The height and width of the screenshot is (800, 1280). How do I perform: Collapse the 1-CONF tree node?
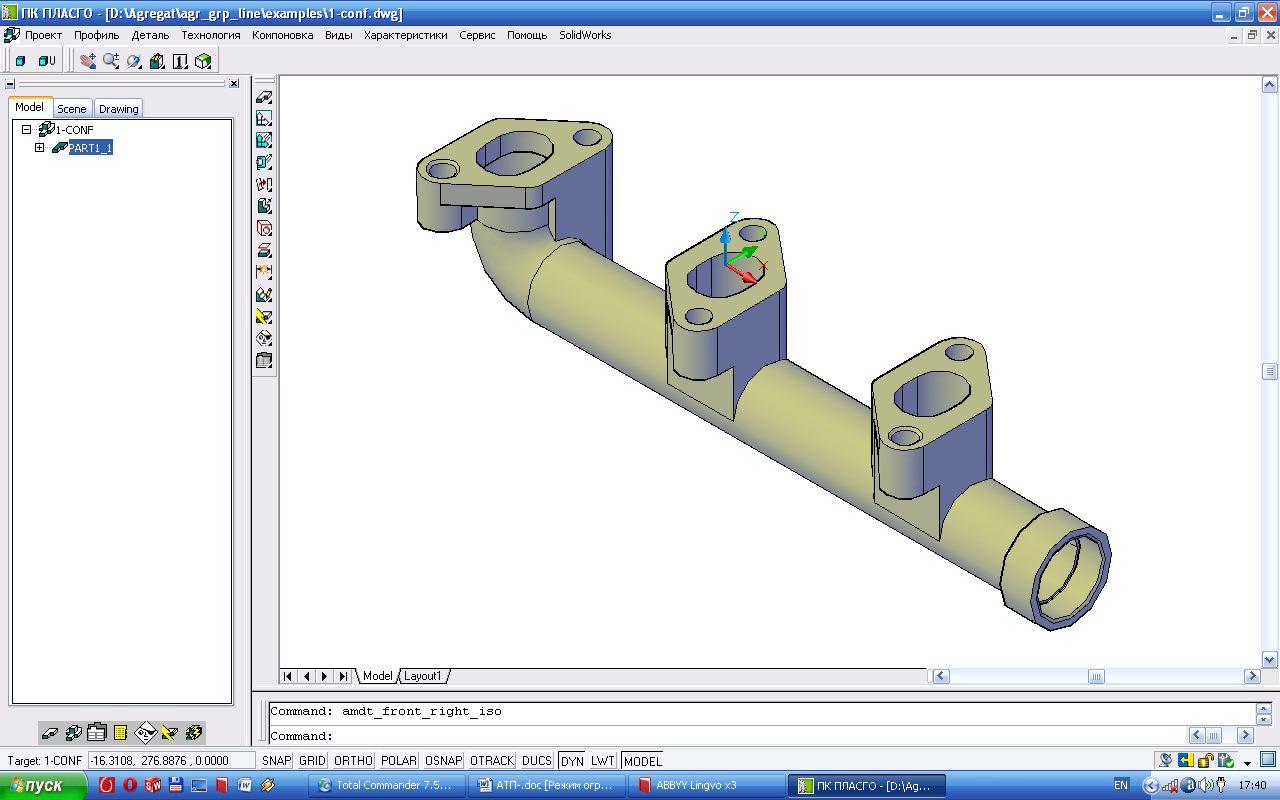tap(26, 130)
